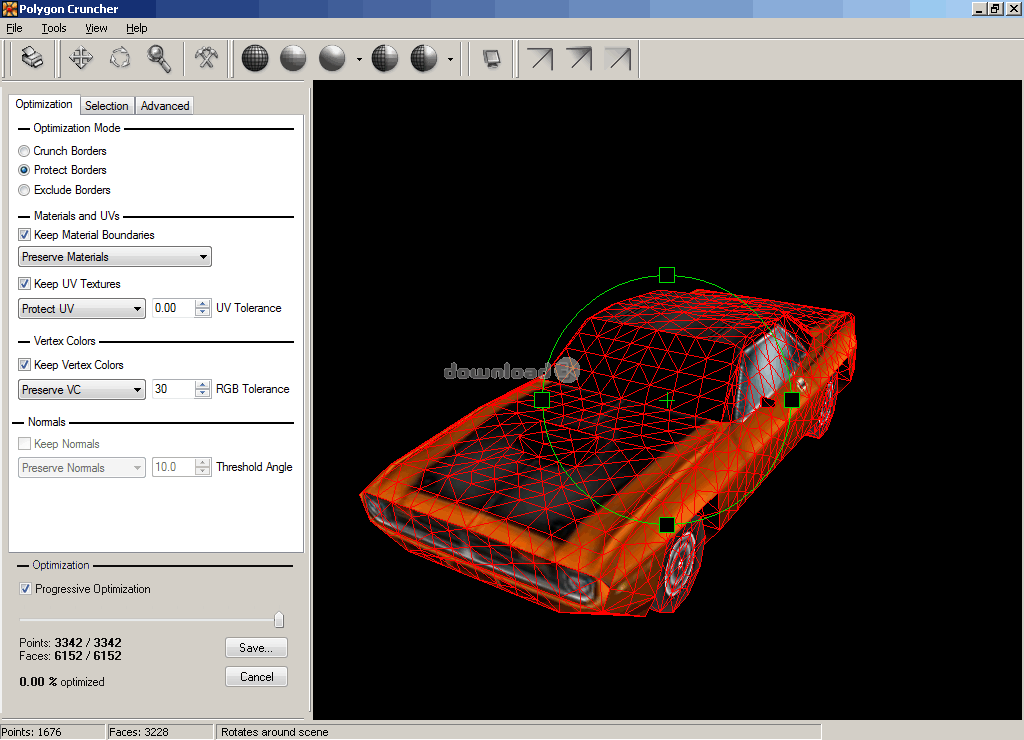Select Crunch Borders radio option
1024x740 pixels.
(24, 151)
